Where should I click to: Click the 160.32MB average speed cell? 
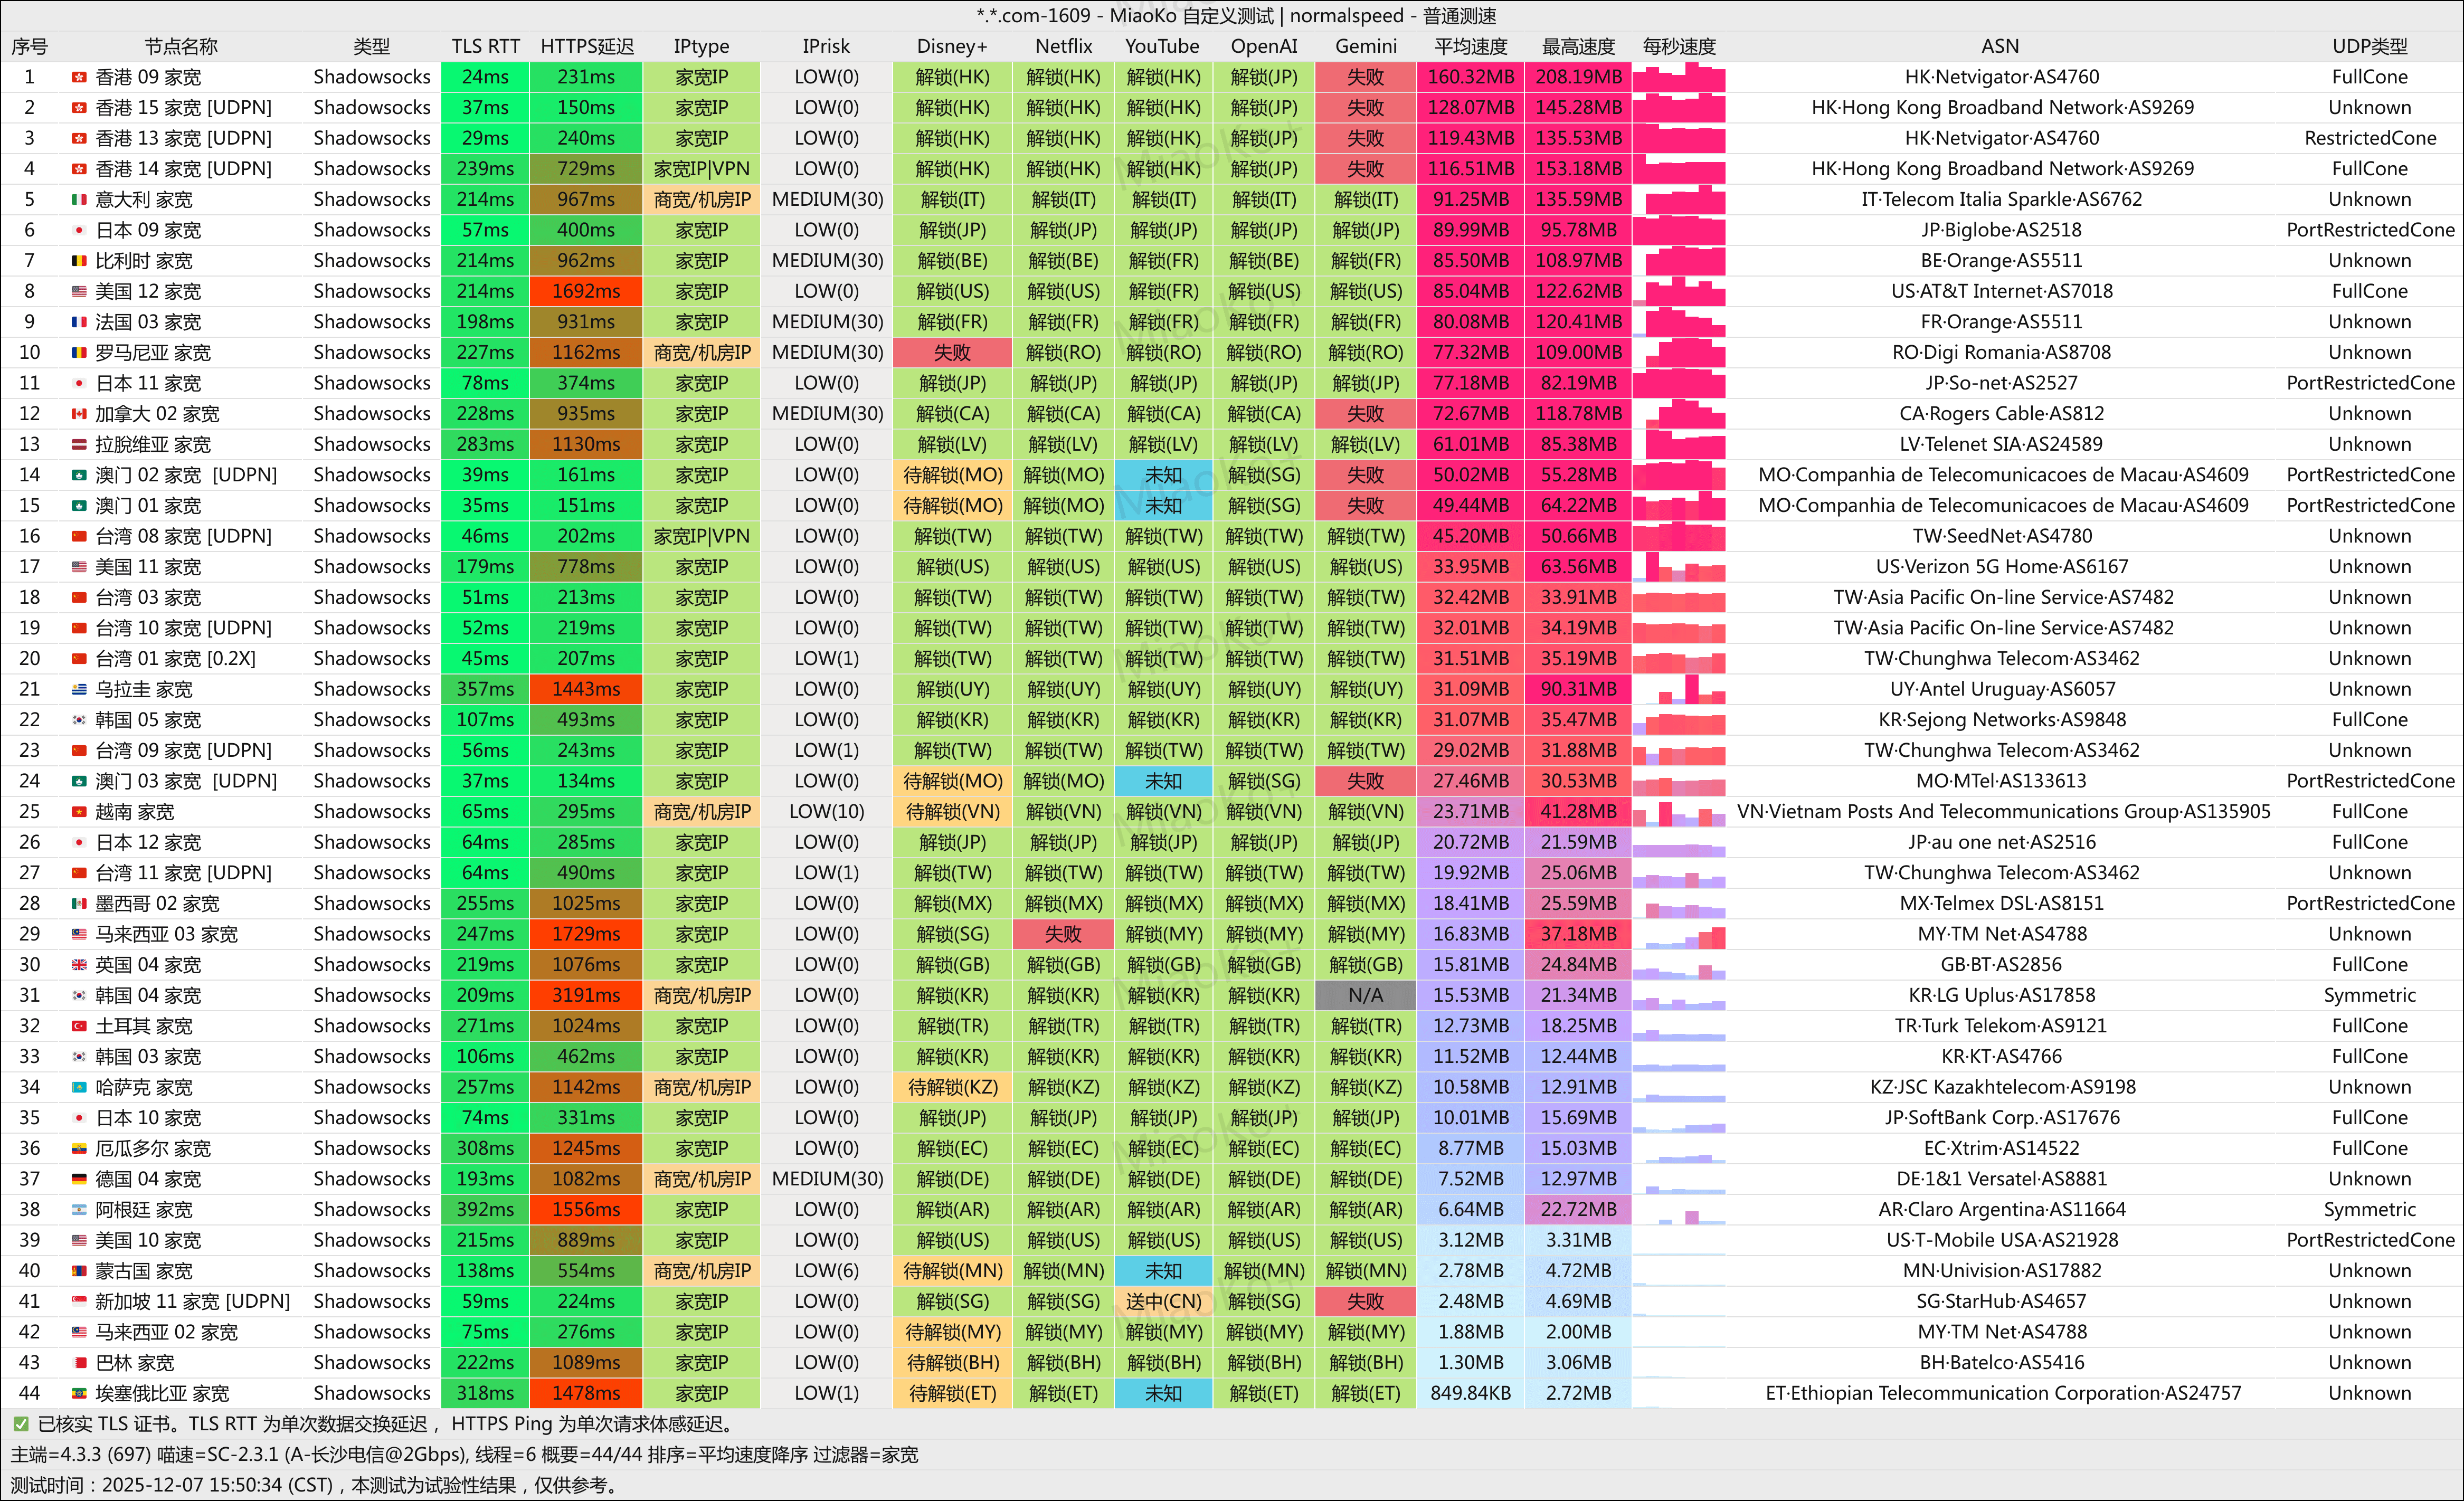[x=1470, y=77]
